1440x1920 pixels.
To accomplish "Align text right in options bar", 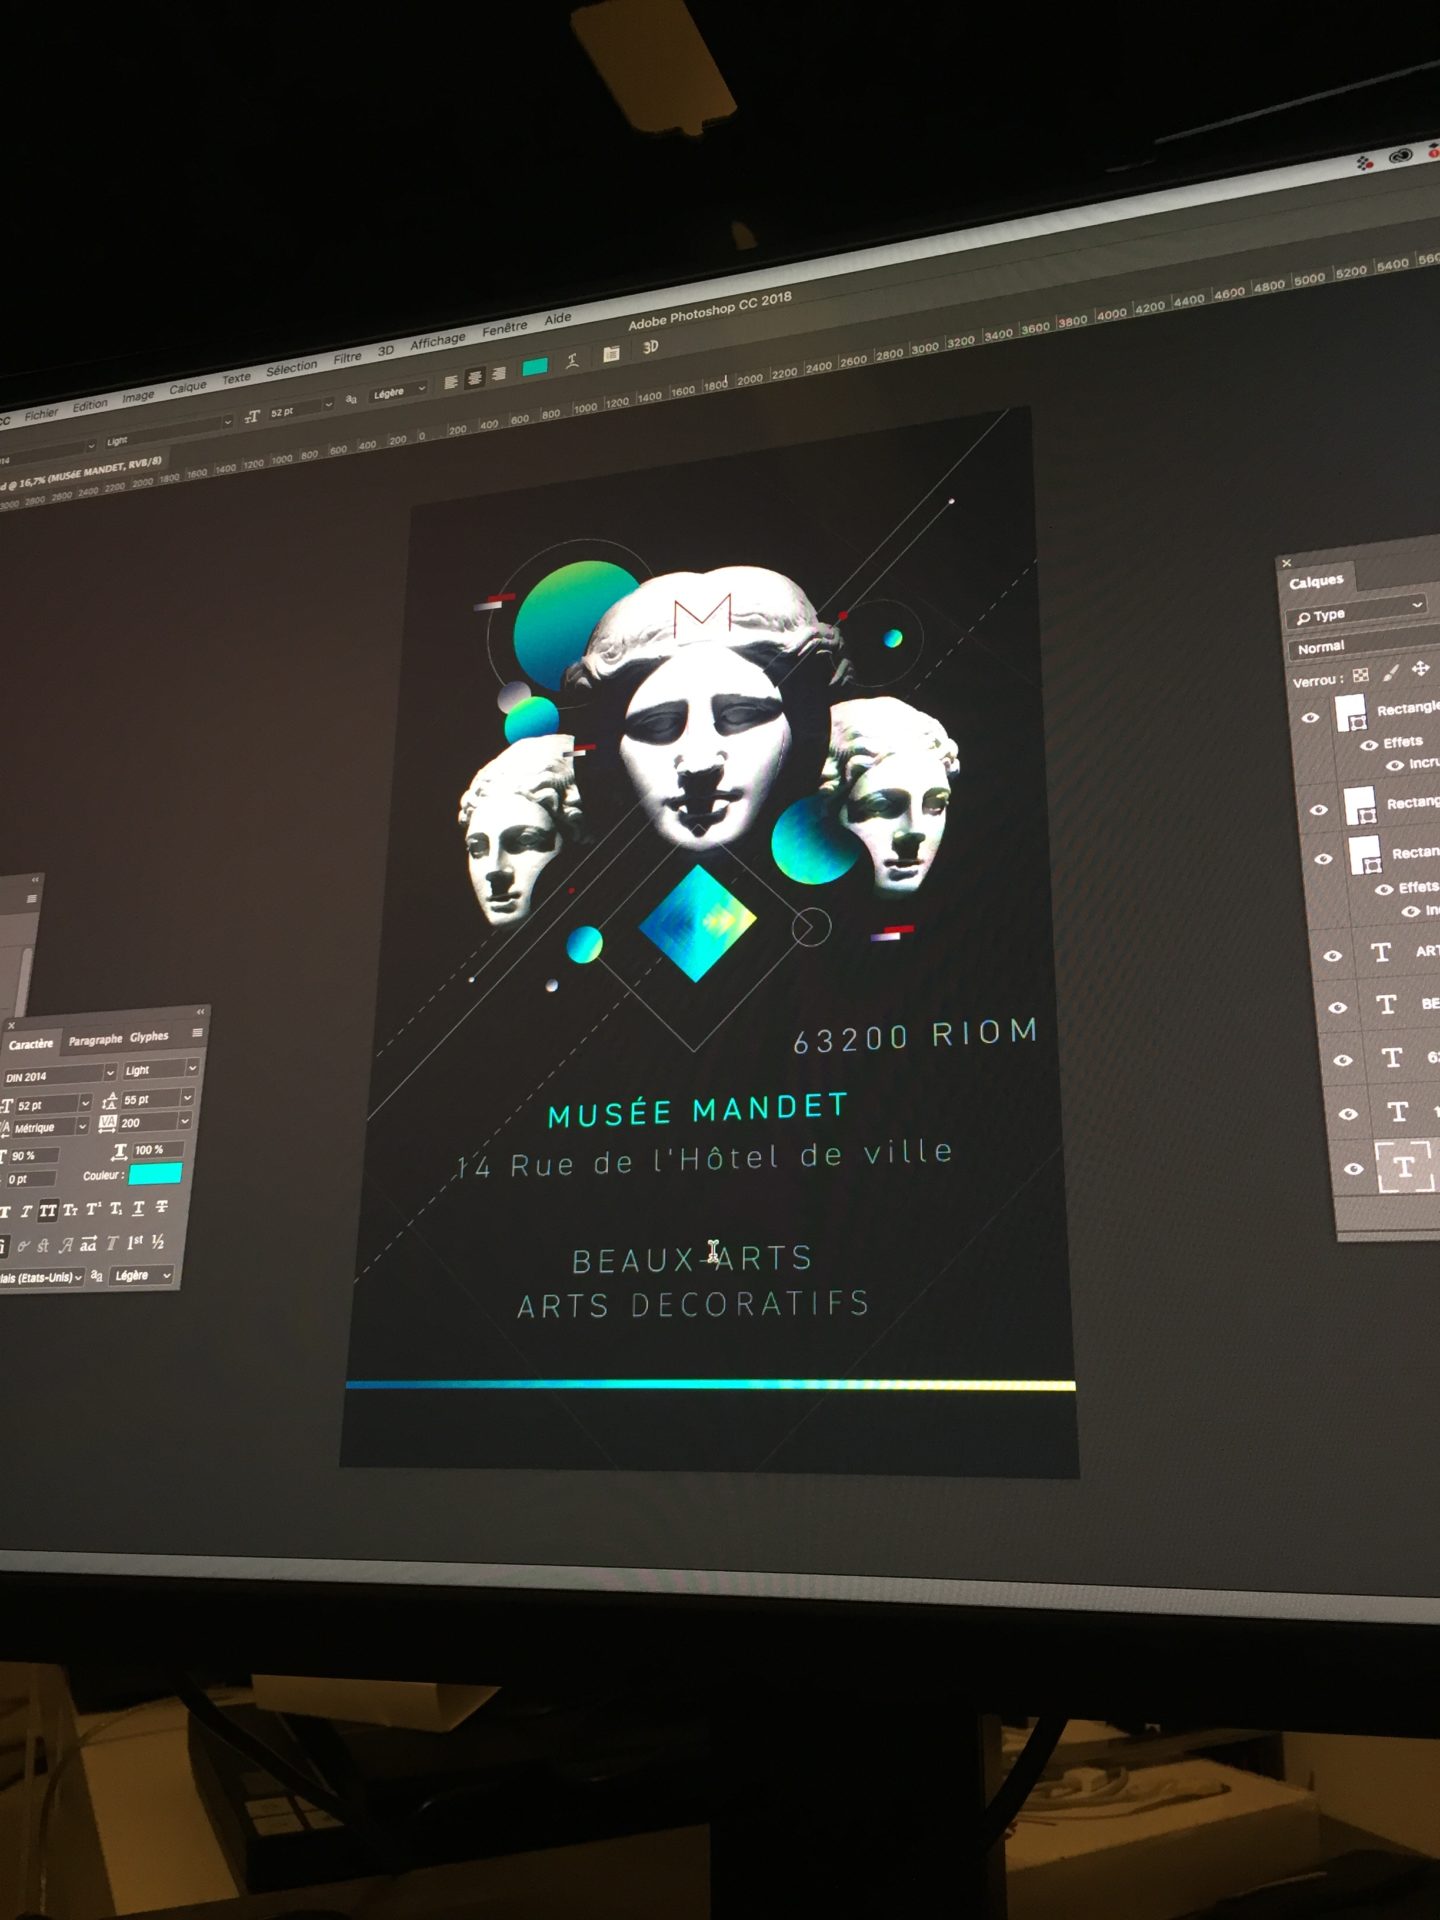I will click(497, 373).
